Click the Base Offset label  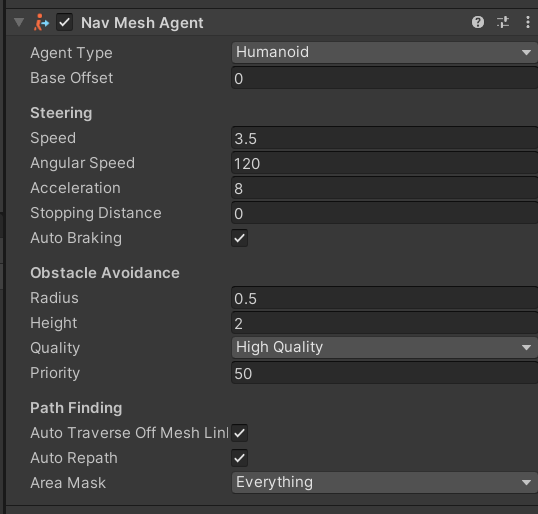point(72,78)
